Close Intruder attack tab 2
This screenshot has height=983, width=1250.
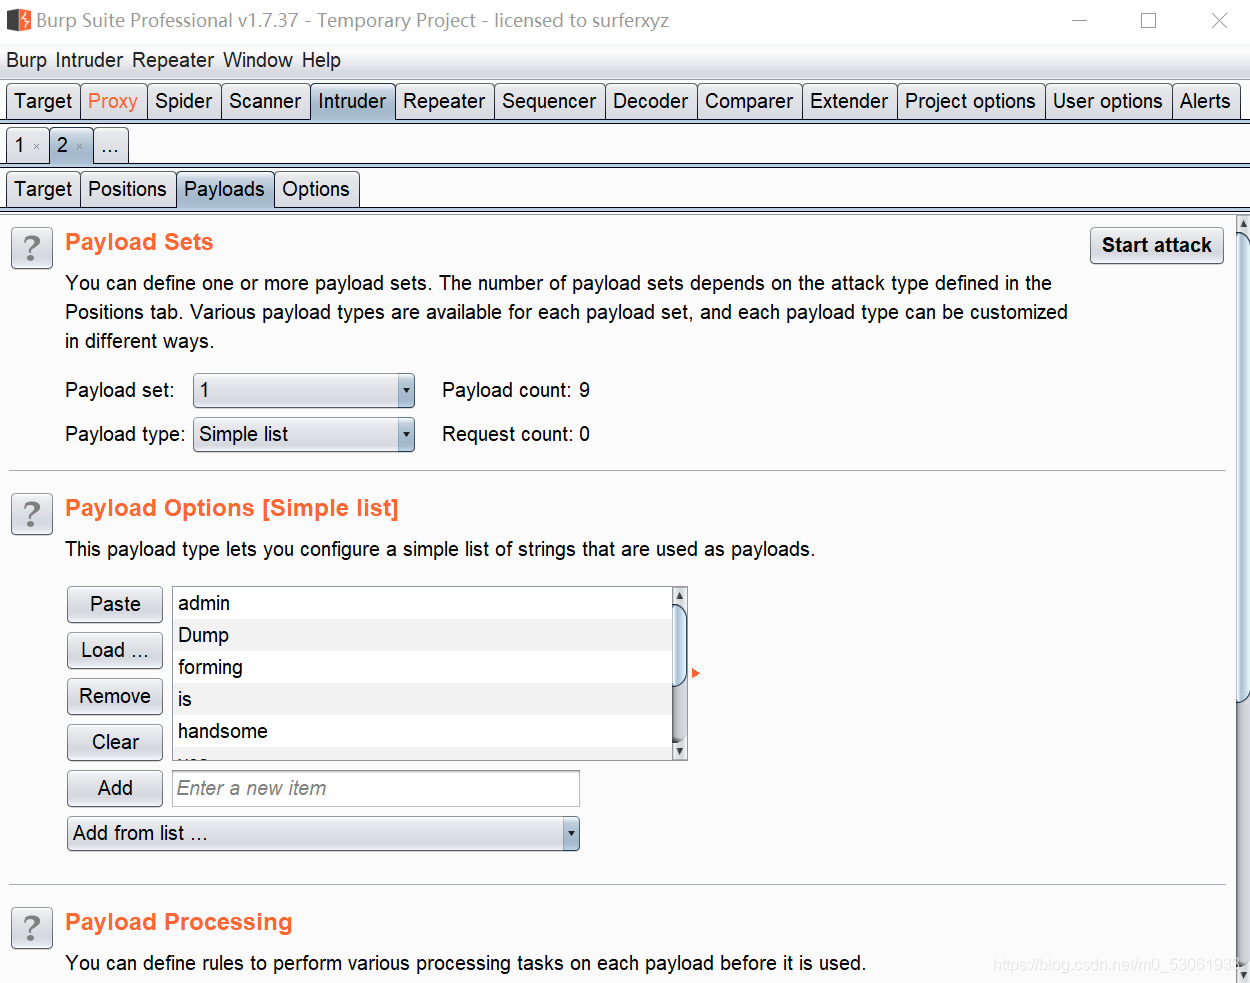(80, 147)
